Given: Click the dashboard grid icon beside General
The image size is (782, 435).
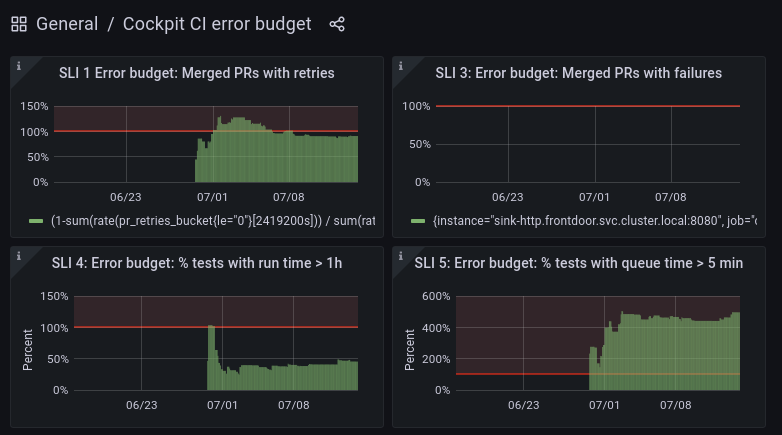Looking at the screenshot, I should (x=19, y=24).
